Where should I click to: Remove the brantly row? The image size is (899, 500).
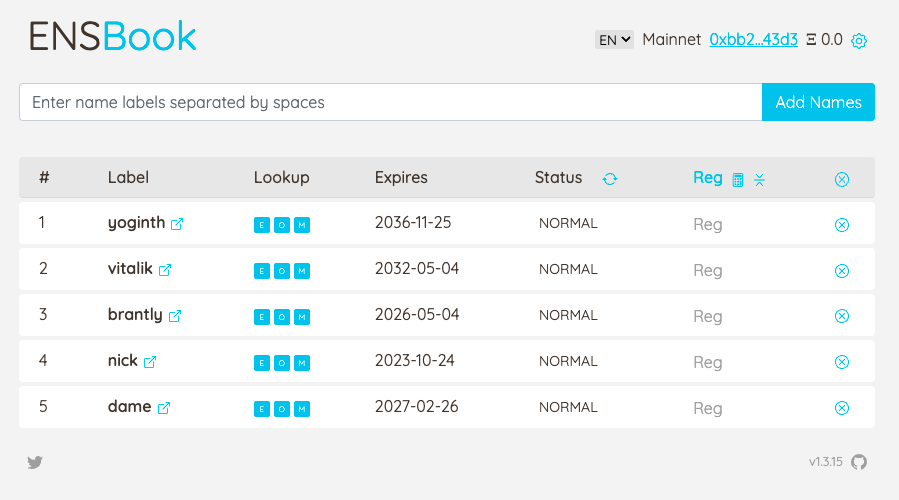tap(842, 316)
